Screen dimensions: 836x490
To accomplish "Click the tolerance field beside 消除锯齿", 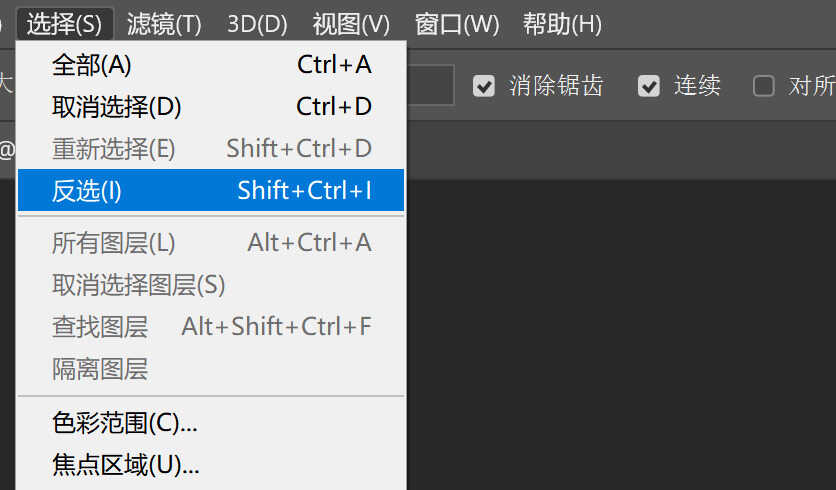I will 430,85.
